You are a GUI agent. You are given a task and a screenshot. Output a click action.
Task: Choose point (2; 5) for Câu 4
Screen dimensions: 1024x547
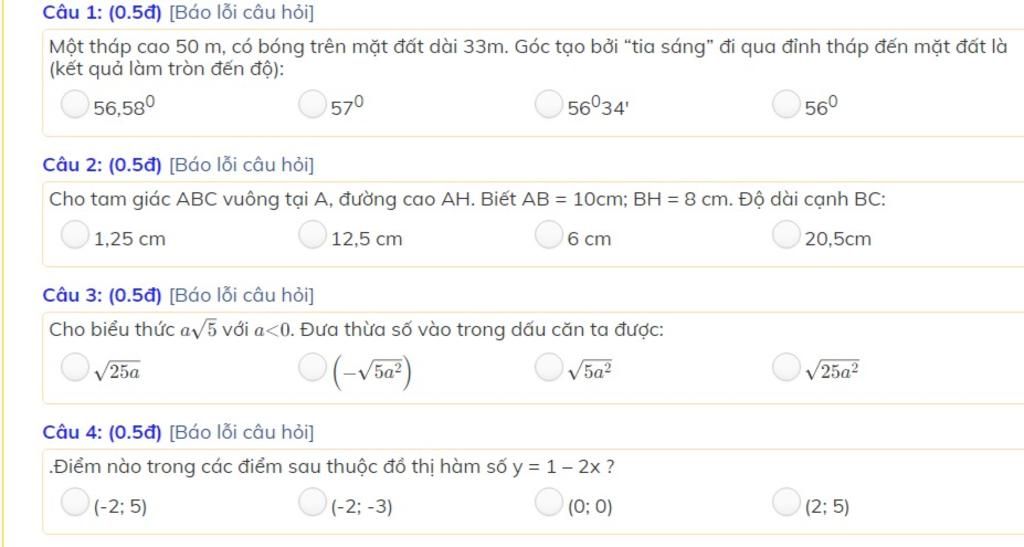pyautogui.click(x=786, y=502)
